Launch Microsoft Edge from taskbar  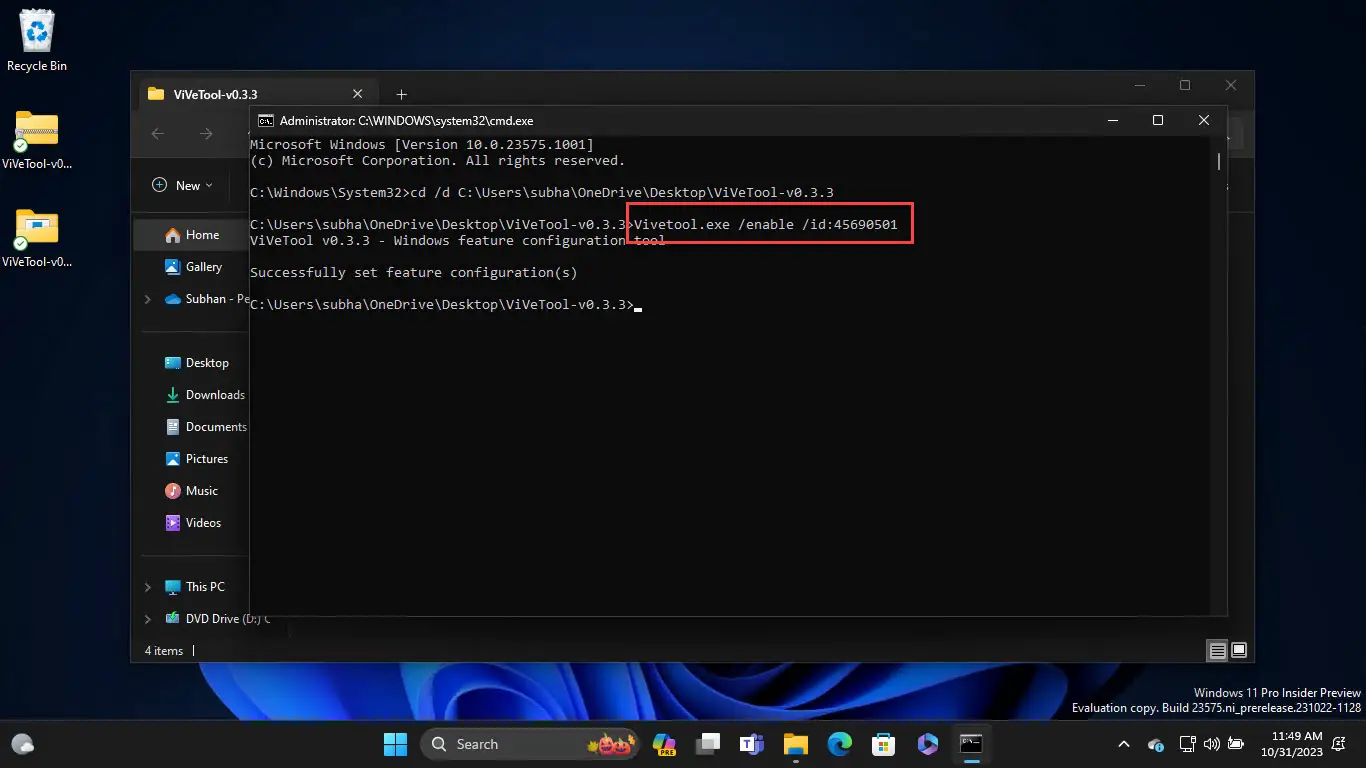click(x=839, y=744)
